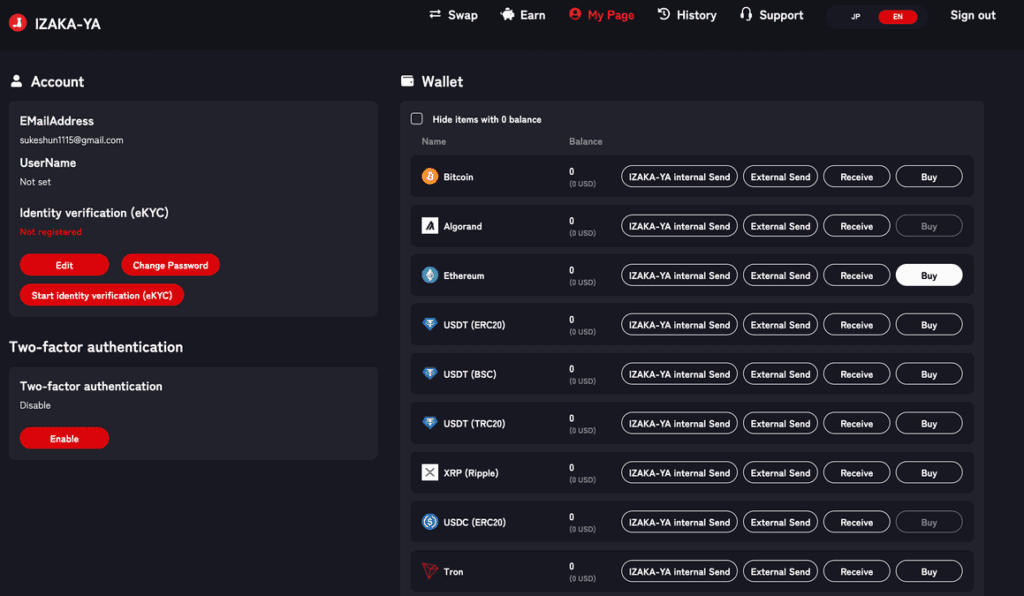This screenshot has width=1024, height=596.
Task: Click Buy for XRP (Ripple)
Action: [929, 473]
